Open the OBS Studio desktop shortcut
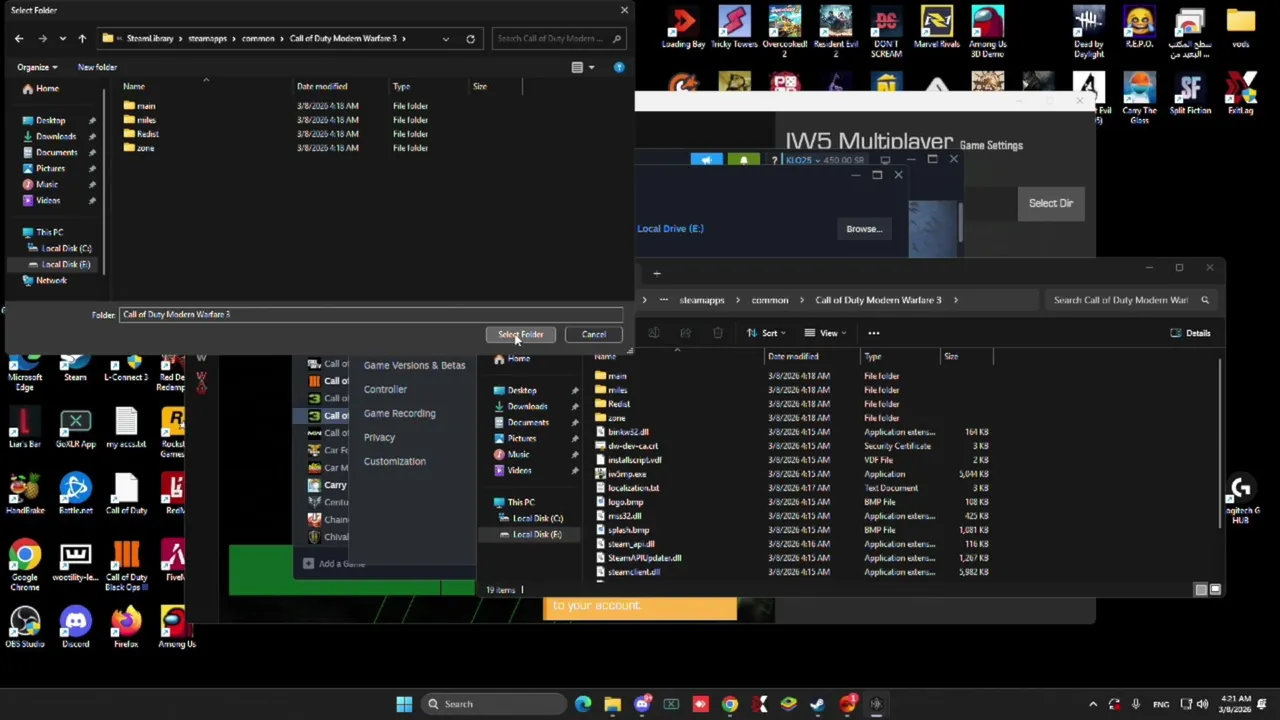This screenshot has width=1280, height=720. (x=25, y=628)
